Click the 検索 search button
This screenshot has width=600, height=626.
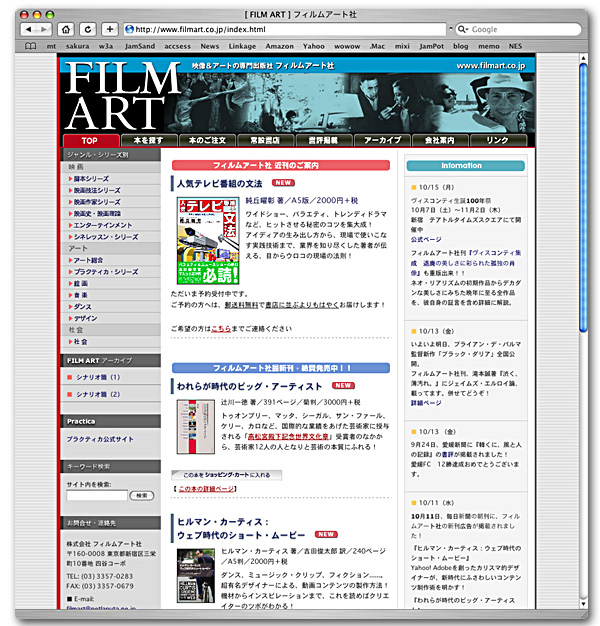[143, 495]
